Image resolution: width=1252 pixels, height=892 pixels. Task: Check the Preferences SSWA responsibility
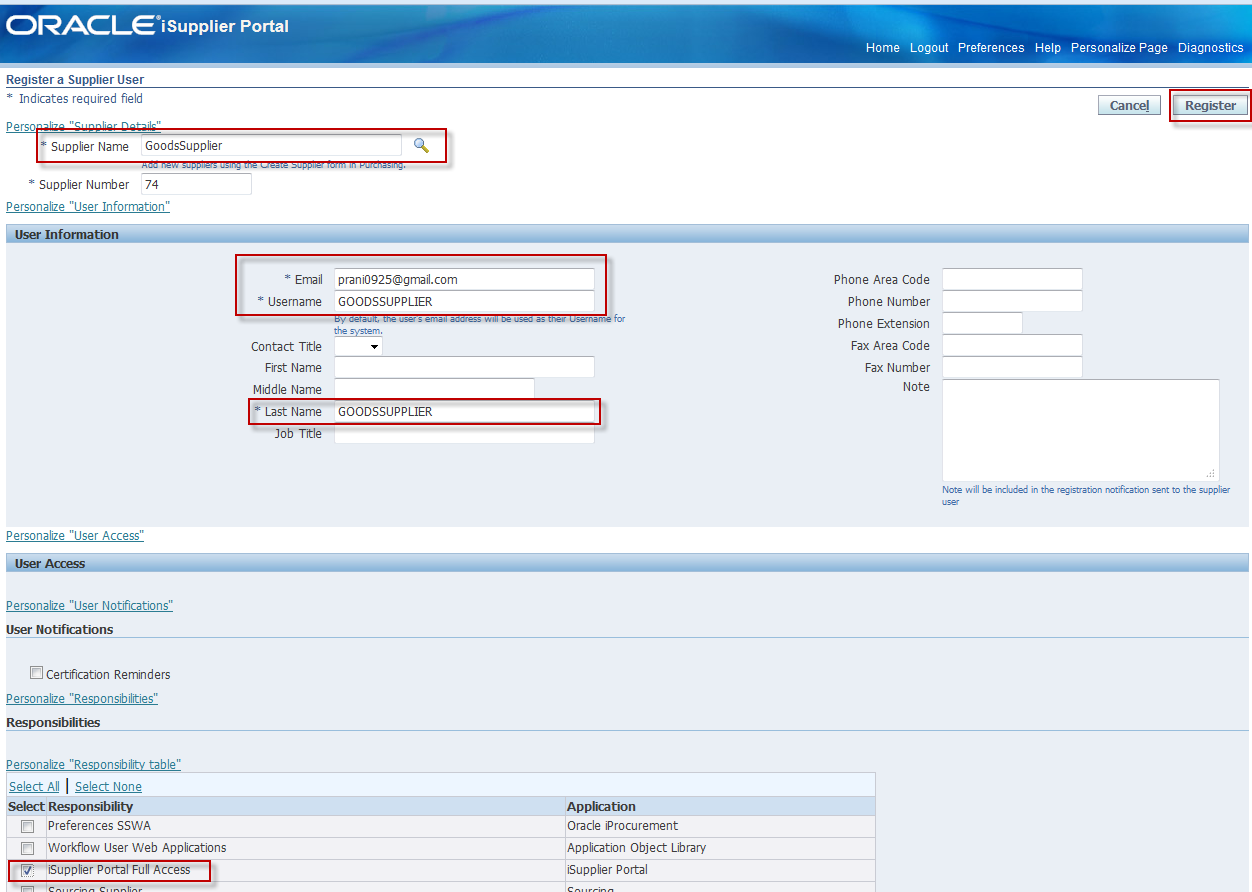[x=27, y=826]
